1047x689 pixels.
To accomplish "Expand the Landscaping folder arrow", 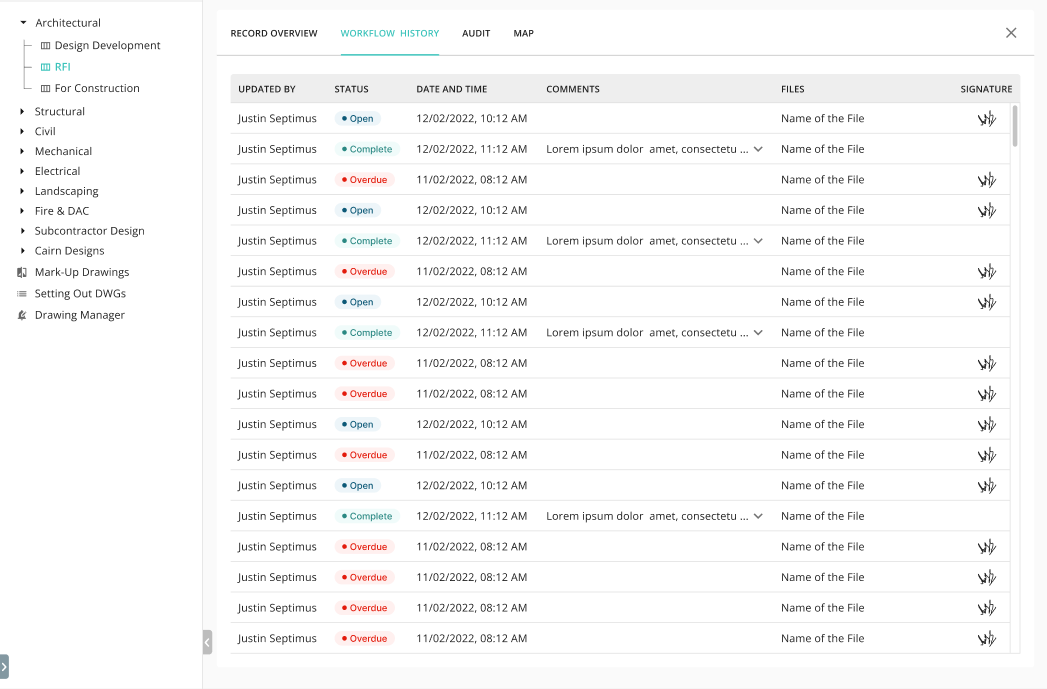I will pyautogui.click(x=22, y=191).
